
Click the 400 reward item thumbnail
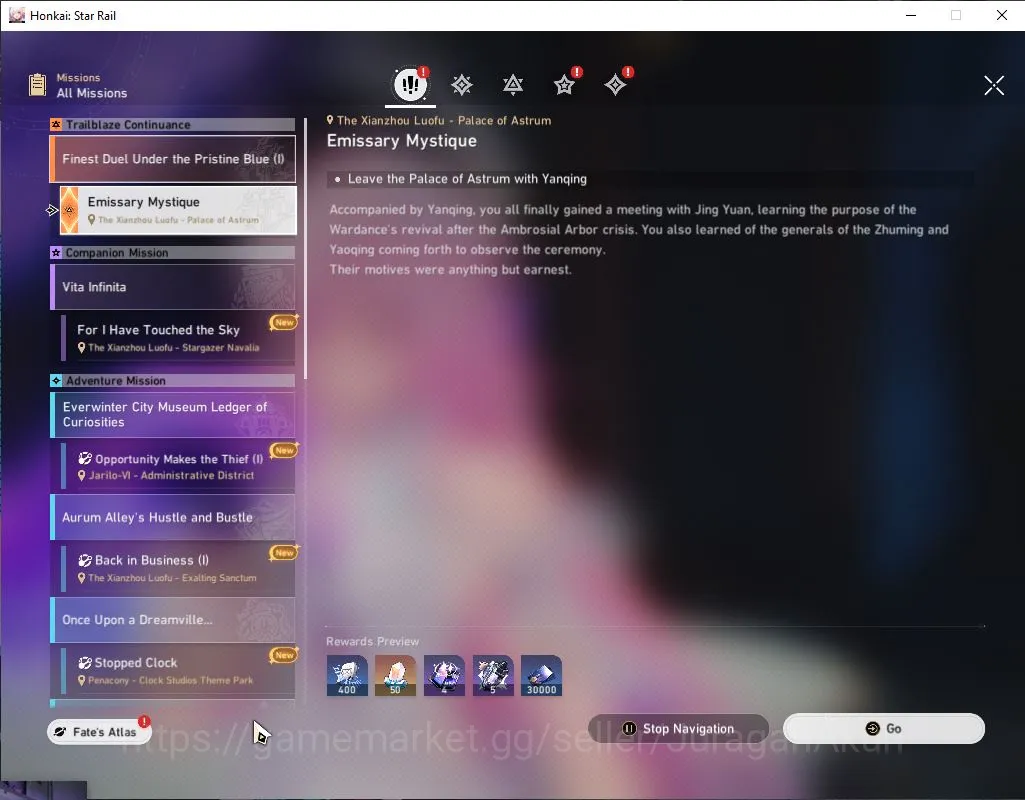click(347, 675)
